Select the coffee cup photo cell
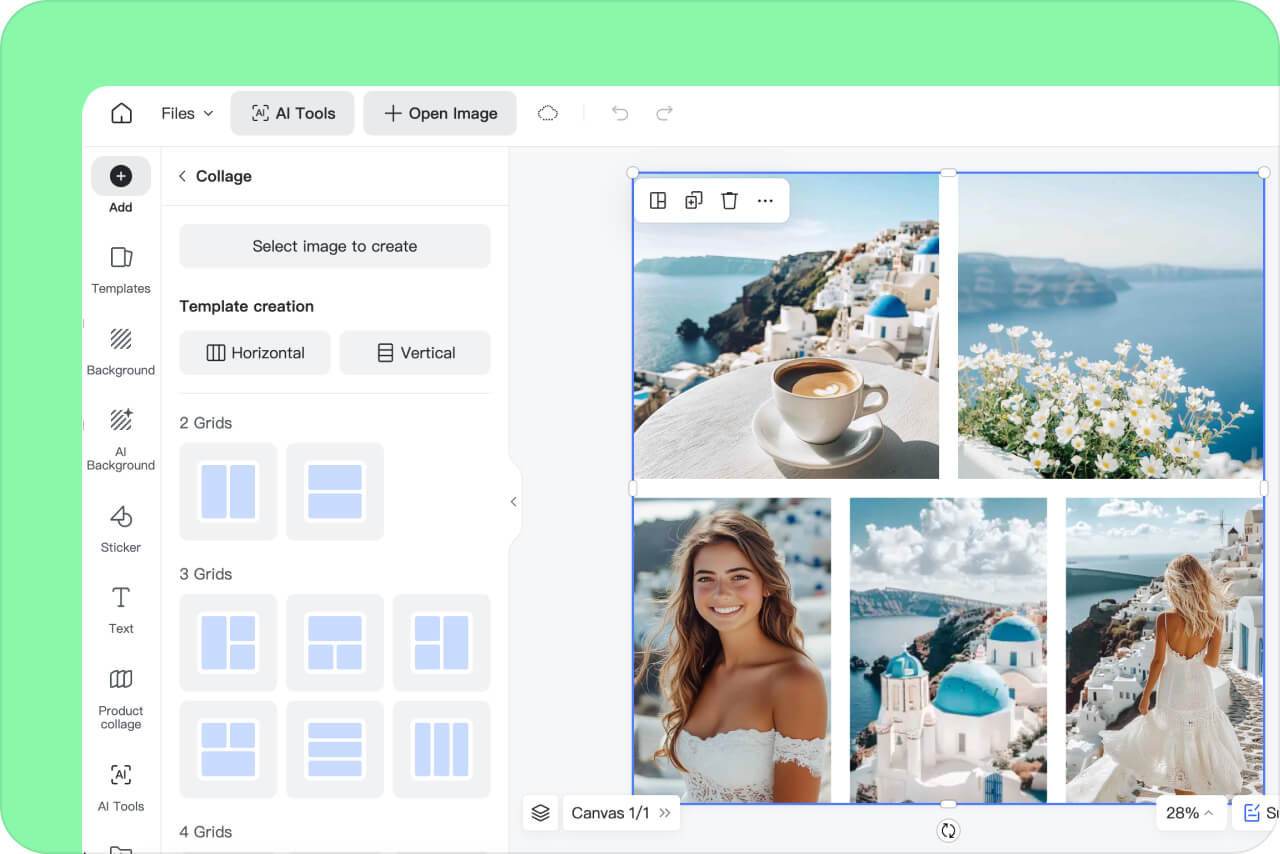The height and width of the screenshot is (854, 1280). (786, 326)
